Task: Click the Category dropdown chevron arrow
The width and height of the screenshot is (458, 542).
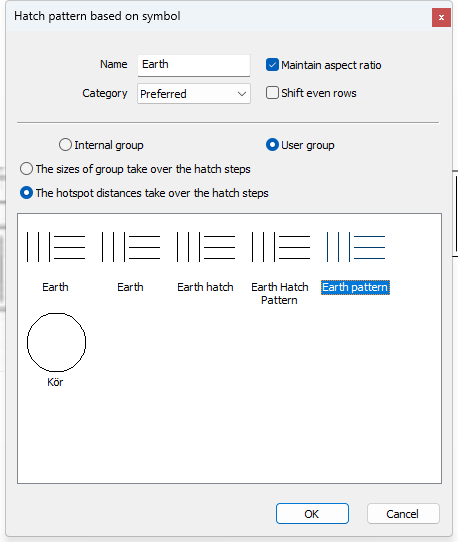Action: click(242, 94)
